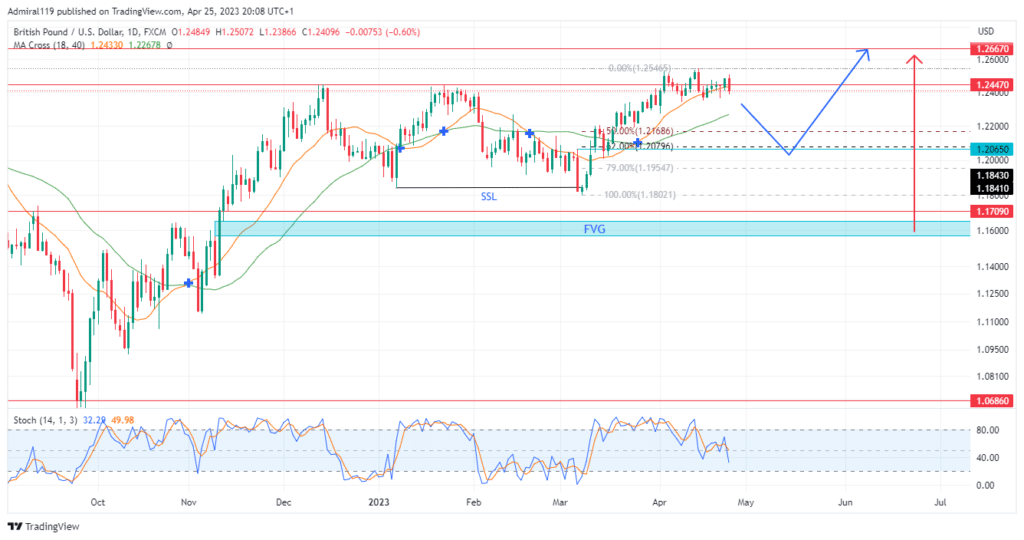Click the Oct label on time axis
Viewport: 1024px width, 540px height.
click(98, 502)
